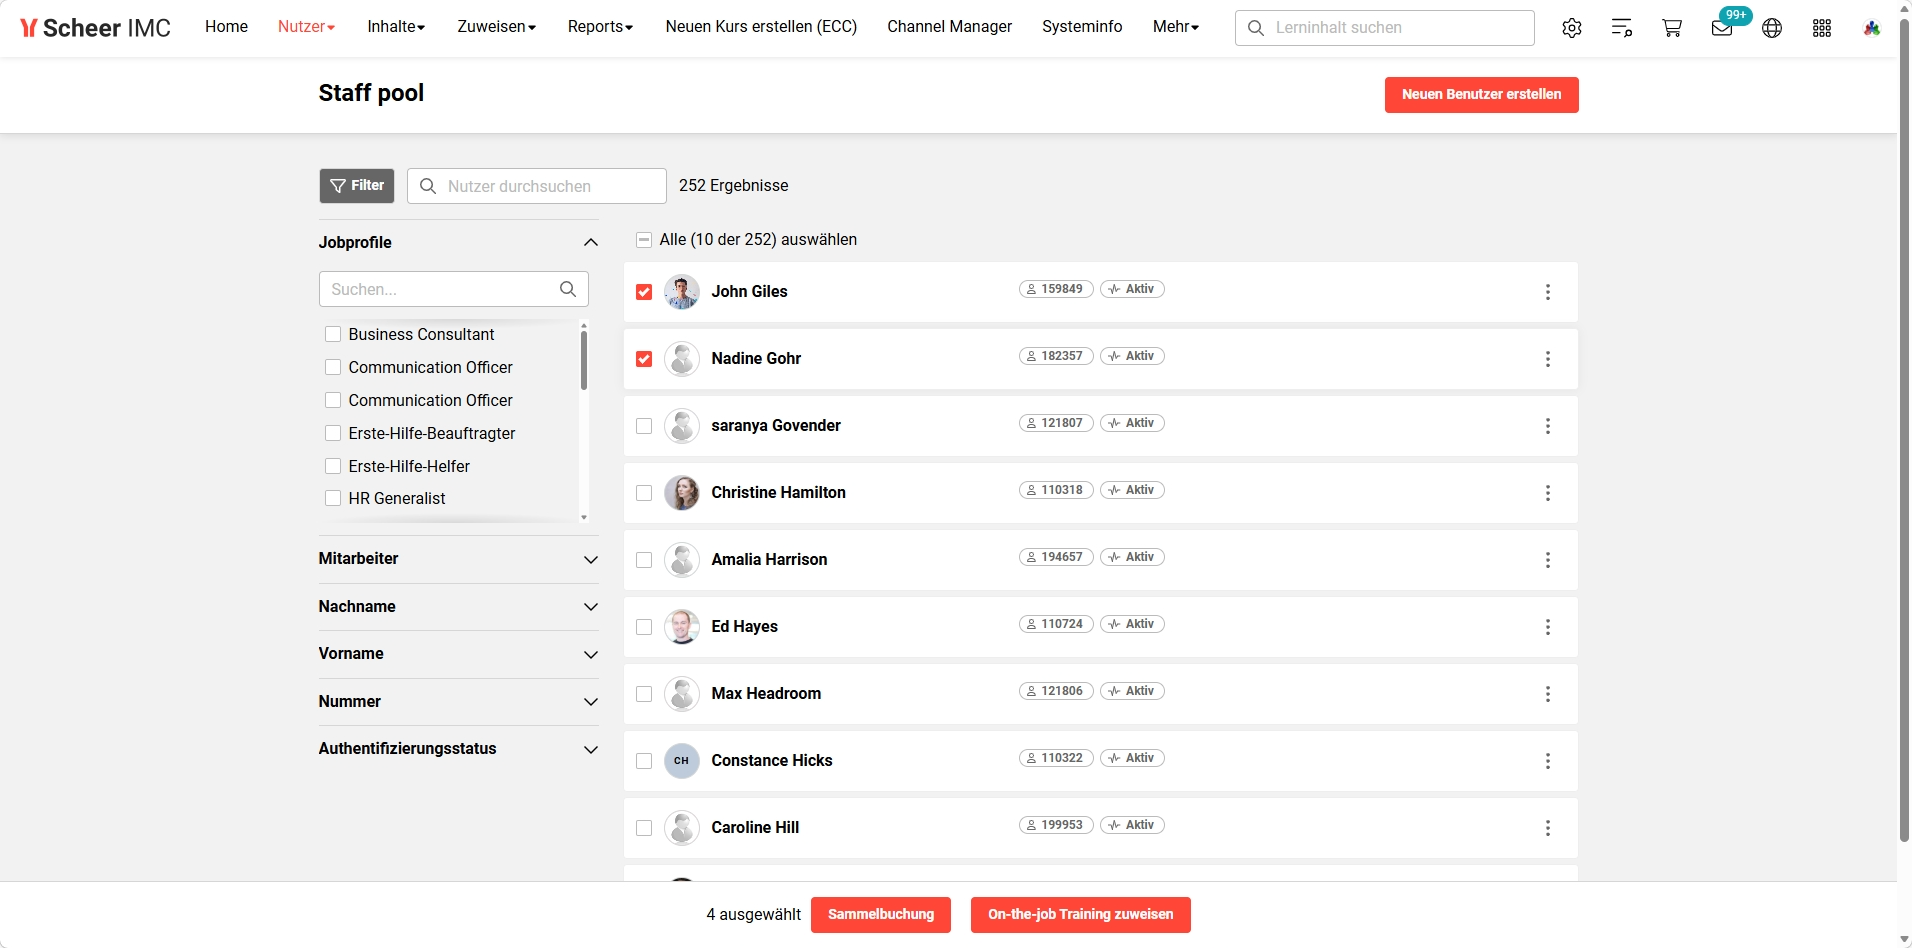Image resolution: width=1912 pixels, height=948 pixels.
Task: Open Neuen Kurs erstellen (ECC)
Action: (x=761, y=27)
